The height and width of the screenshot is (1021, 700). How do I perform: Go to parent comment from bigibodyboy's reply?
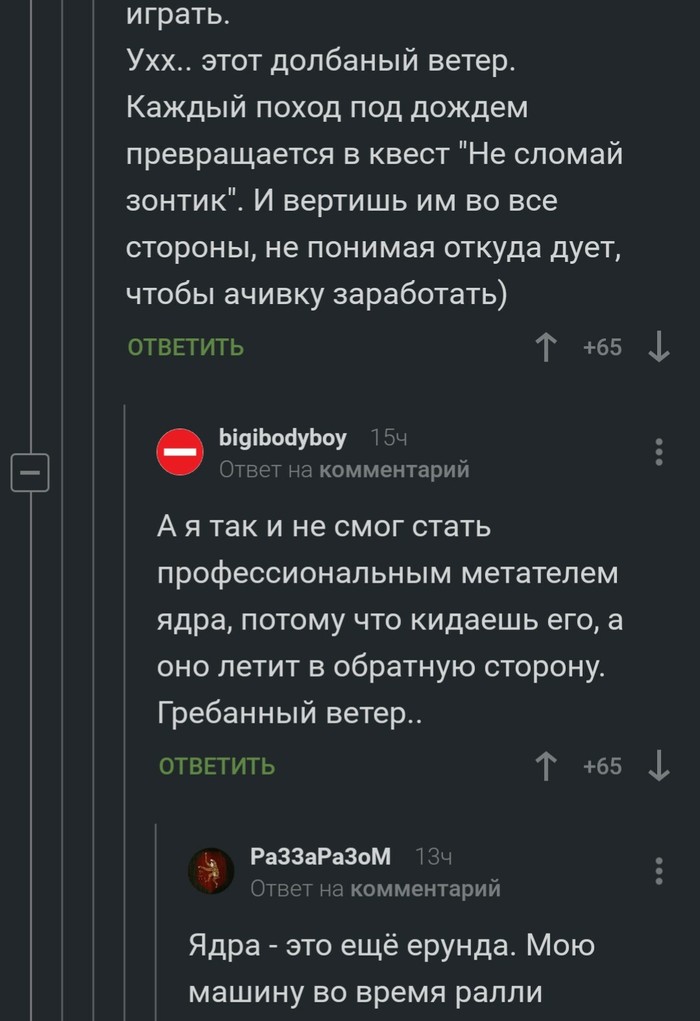coord(393,469)
